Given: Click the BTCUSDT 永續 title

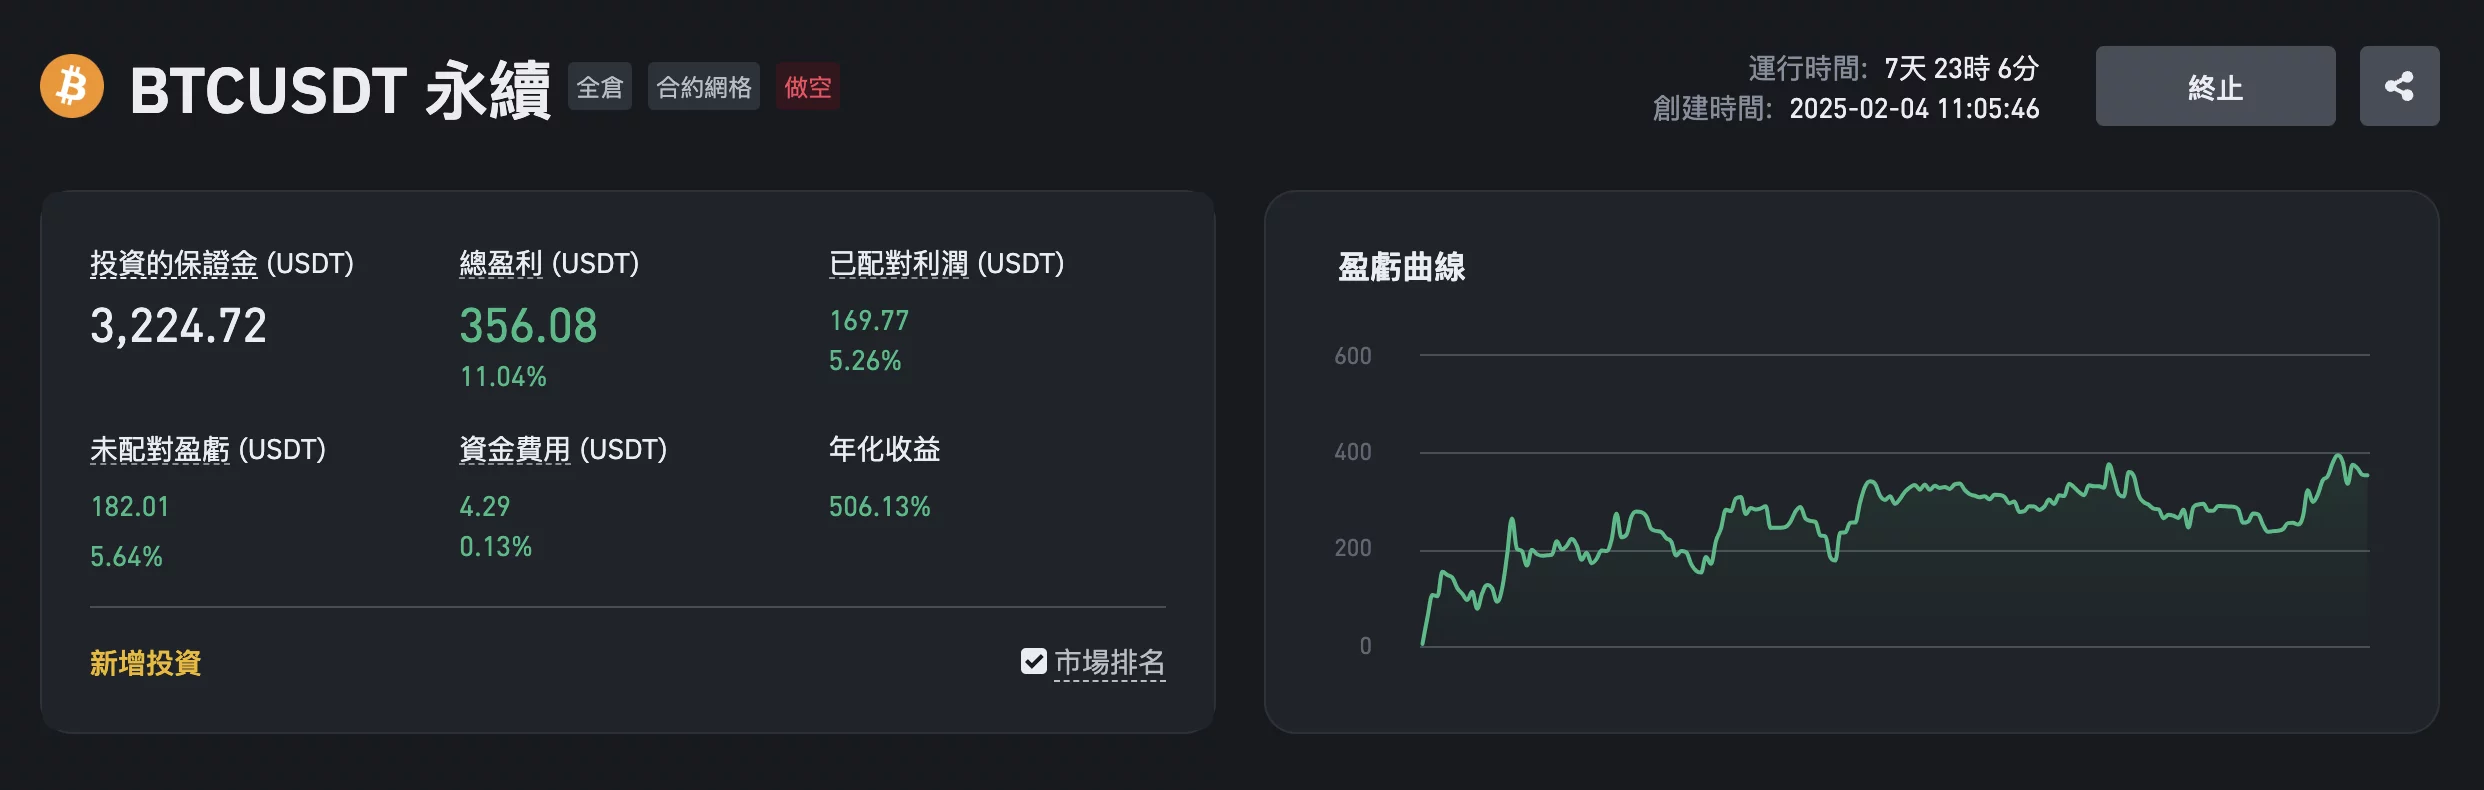Looking at the screenshot, I should (340, 90).
